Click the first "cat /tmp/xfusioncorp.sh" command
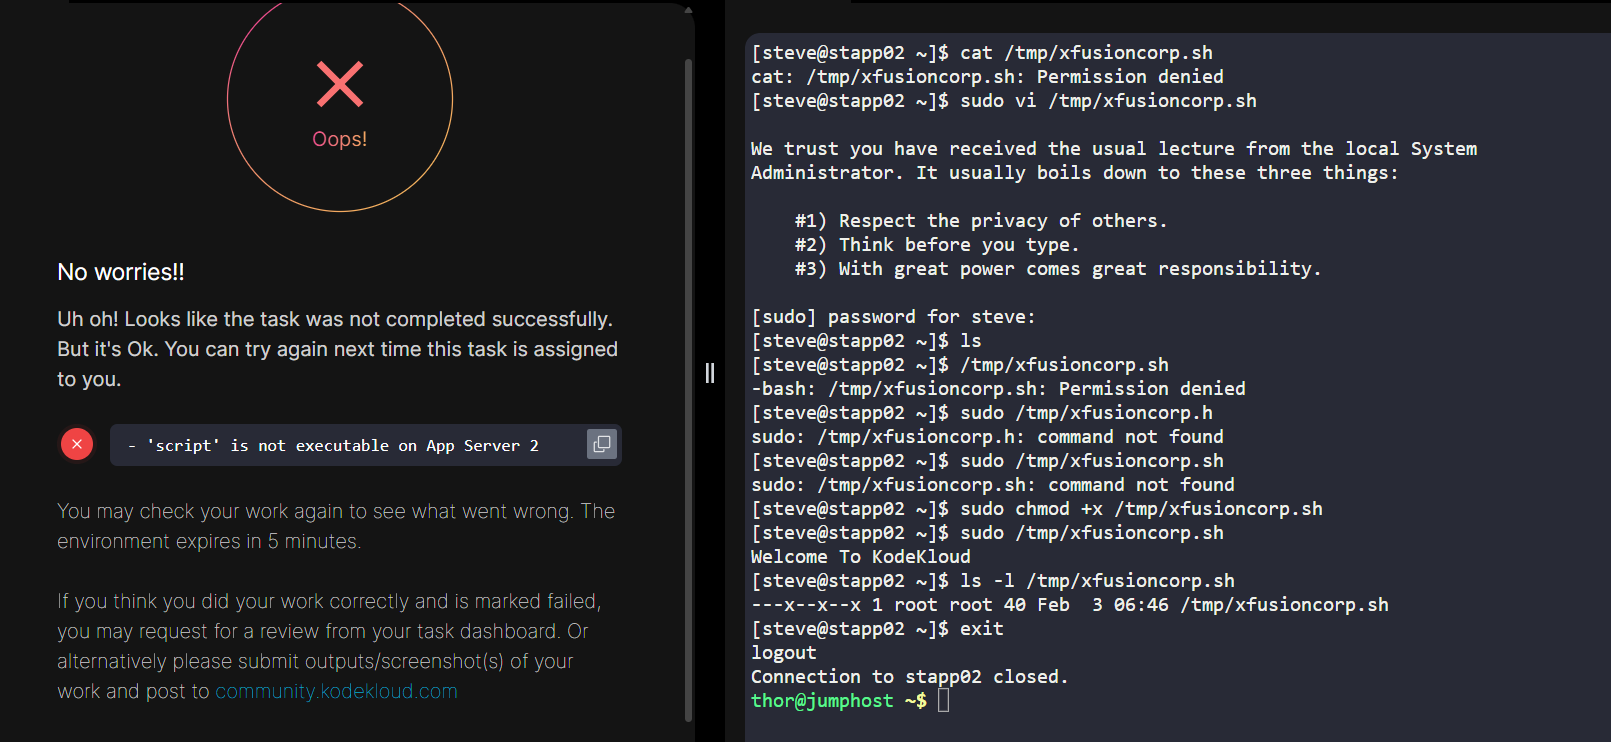 click(1086, 53)
